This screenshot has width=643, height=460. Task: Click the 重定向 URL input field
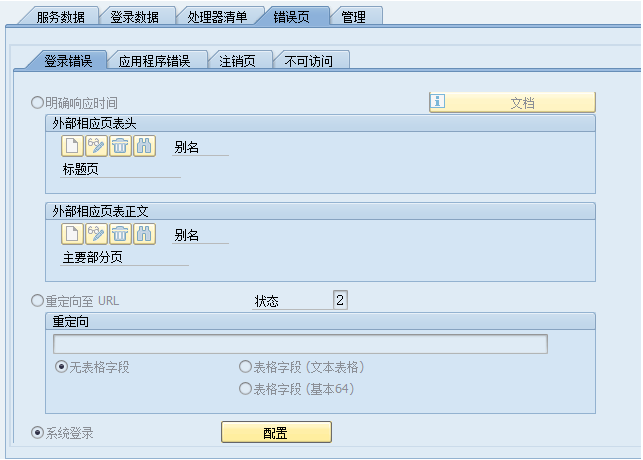point(300,344)
